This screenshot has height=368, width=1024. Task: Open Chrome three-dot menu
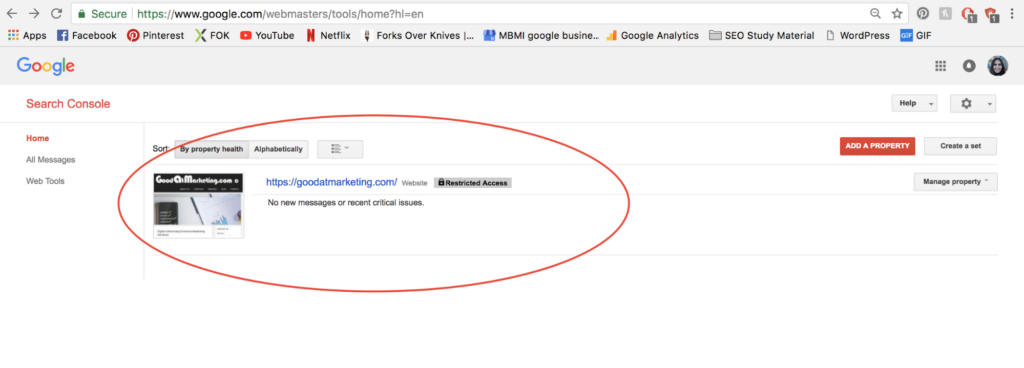1012,13
